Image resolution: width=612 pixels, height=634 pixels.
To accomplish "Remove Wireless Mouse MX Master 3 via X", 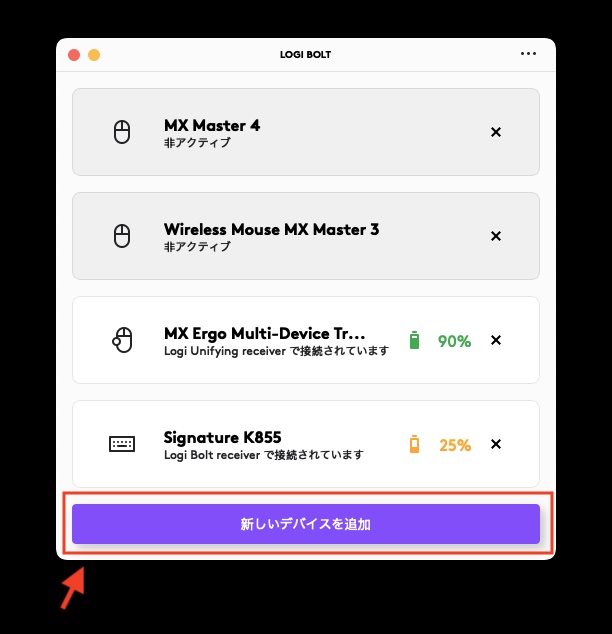I will pyautogui.click(x=496, y=236).
